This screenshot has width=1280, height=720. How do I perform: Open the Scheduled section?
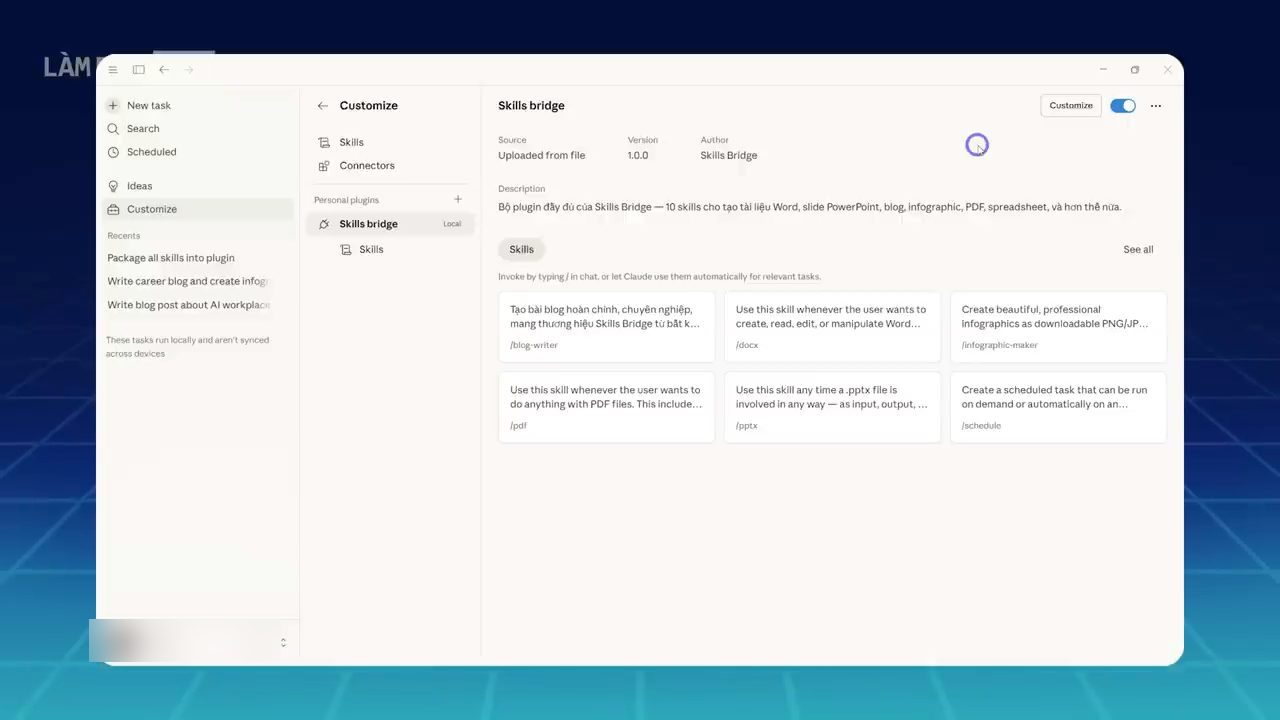click(198, 152)
